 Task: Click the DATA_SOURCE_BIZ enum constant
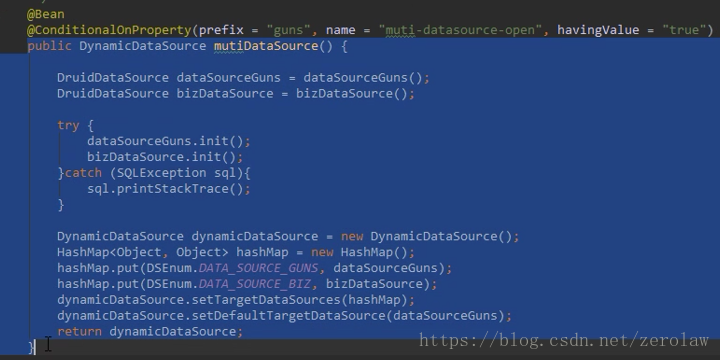point(254,284)
